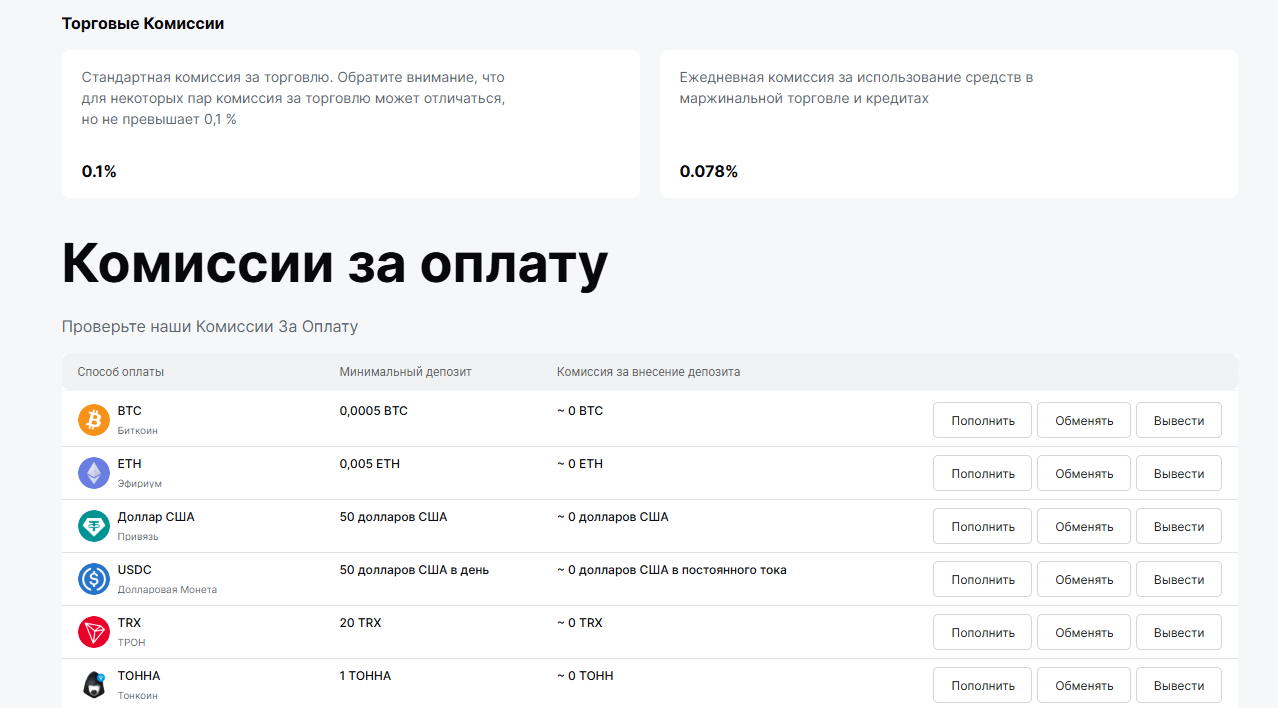Image resolution: width=1278 pixels, height=708 pixels.
Task: Click the Минимальный депозит column header
Action: point(405,372)
